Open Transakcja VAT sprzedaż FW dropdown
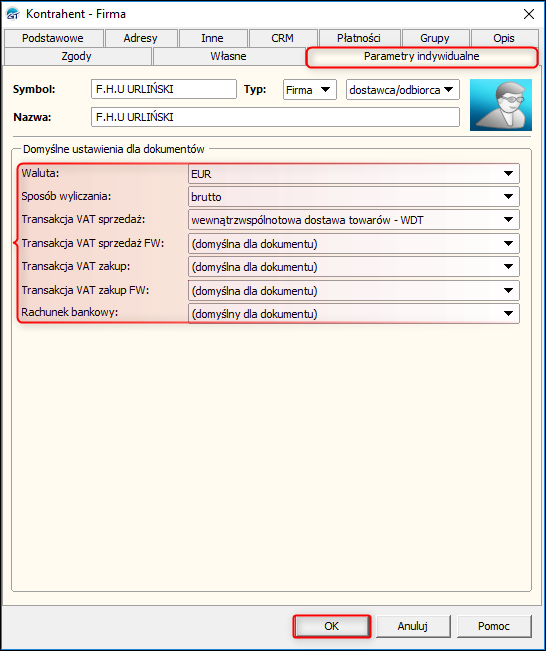 [354, 244]
